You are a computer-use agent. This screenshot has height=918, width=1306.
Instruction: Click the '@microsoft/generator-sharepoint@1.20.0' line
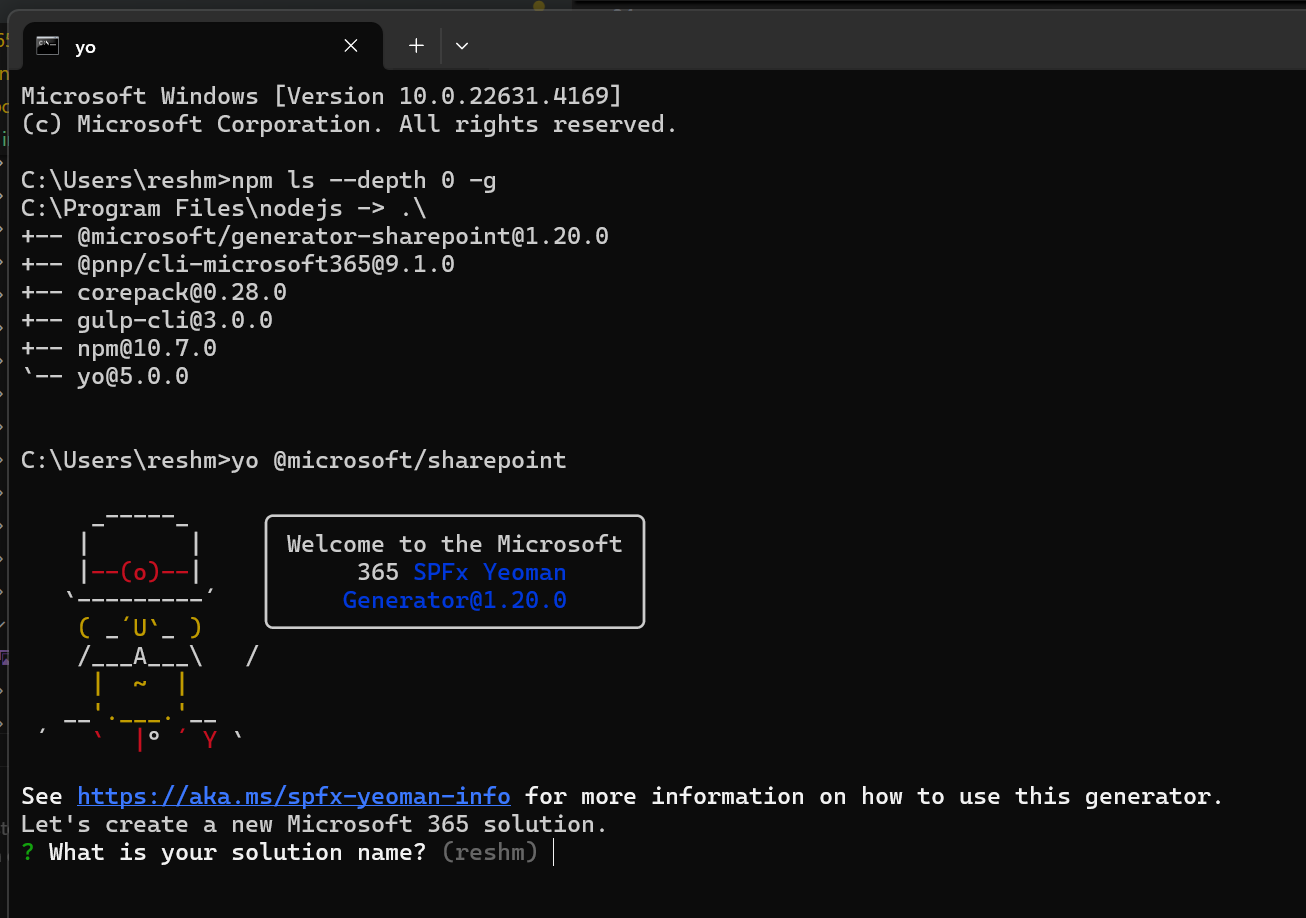[315, 237]
